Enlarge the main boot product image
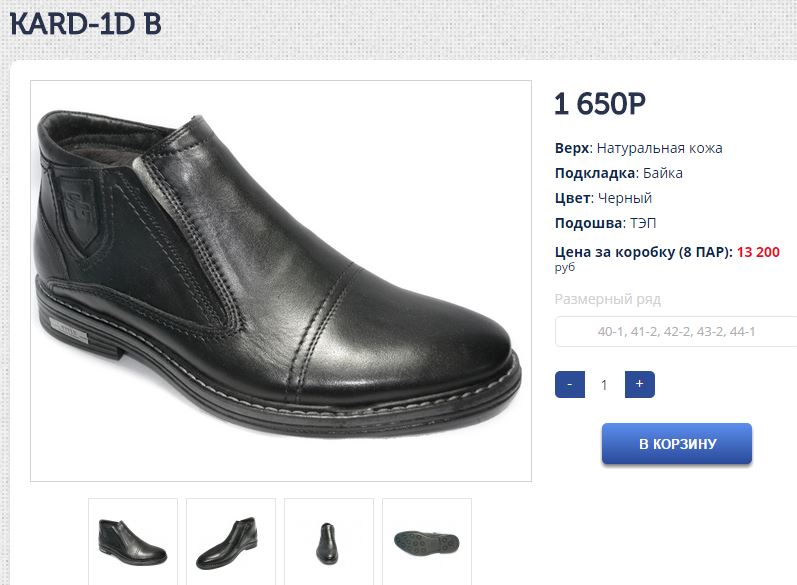The image size is (797, 585). point(281,281)
